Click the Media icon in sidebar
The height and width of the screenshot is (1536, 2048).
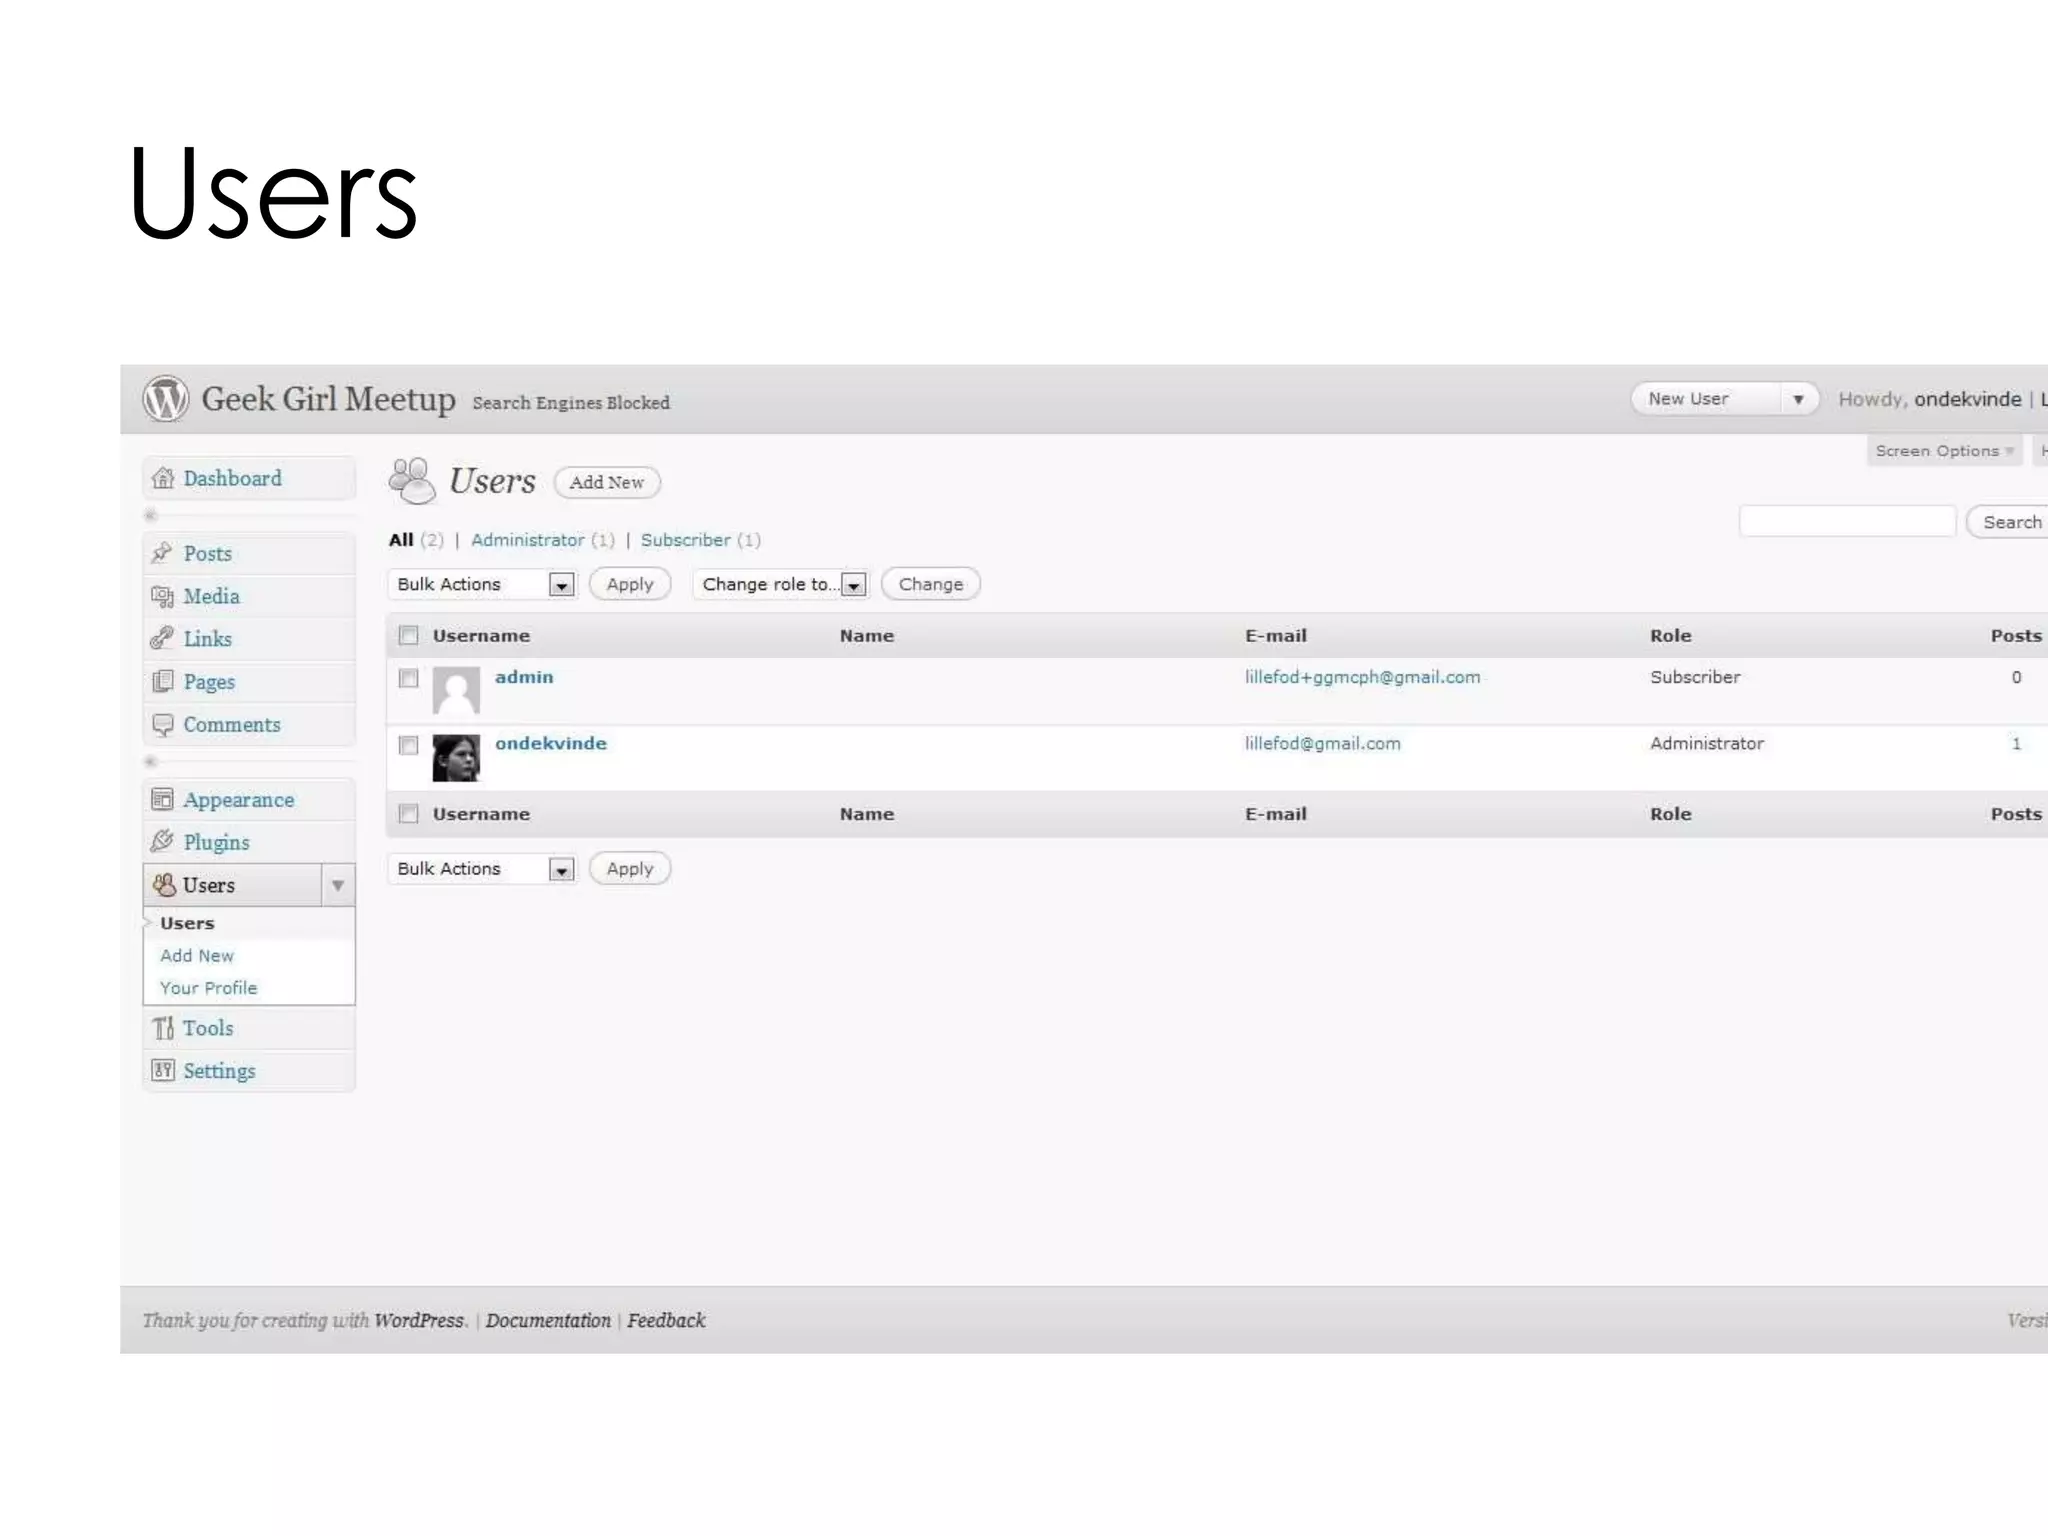162,596
